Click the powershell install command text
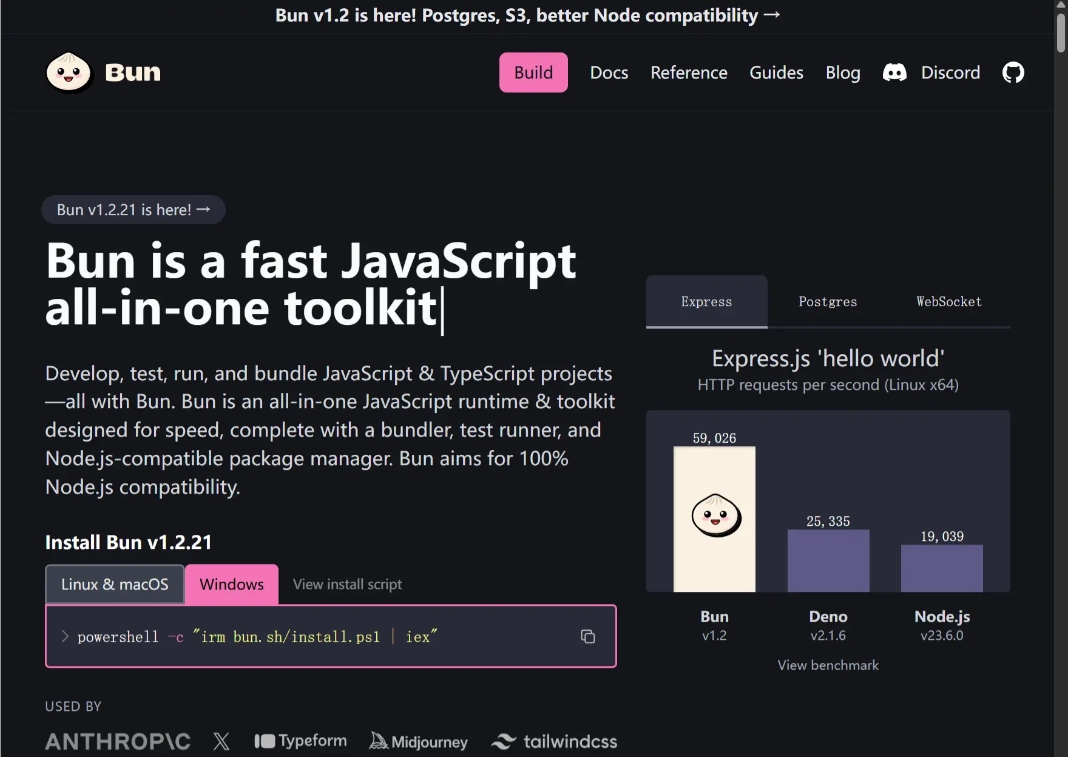This screenshot has width=1068, height=757. pos(257,636)
